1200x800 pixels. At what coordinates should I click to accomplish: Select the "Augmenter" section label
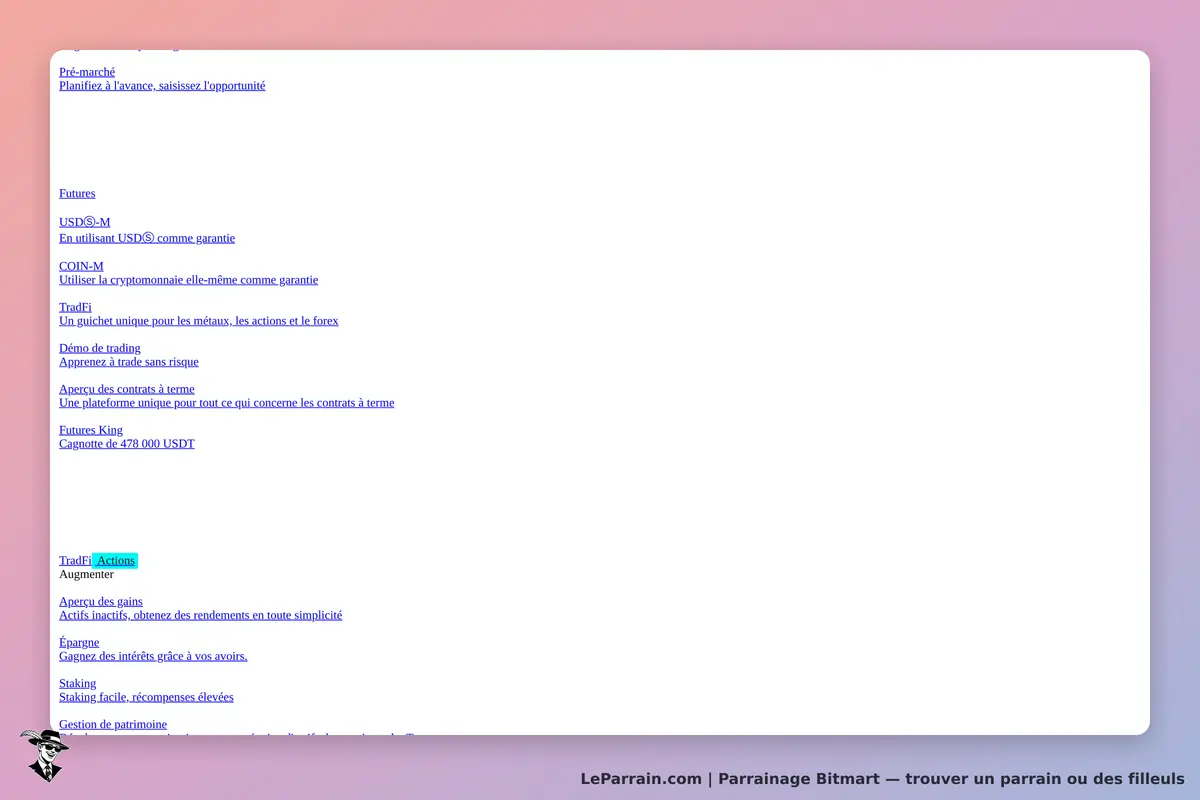[x=86, y=575]
